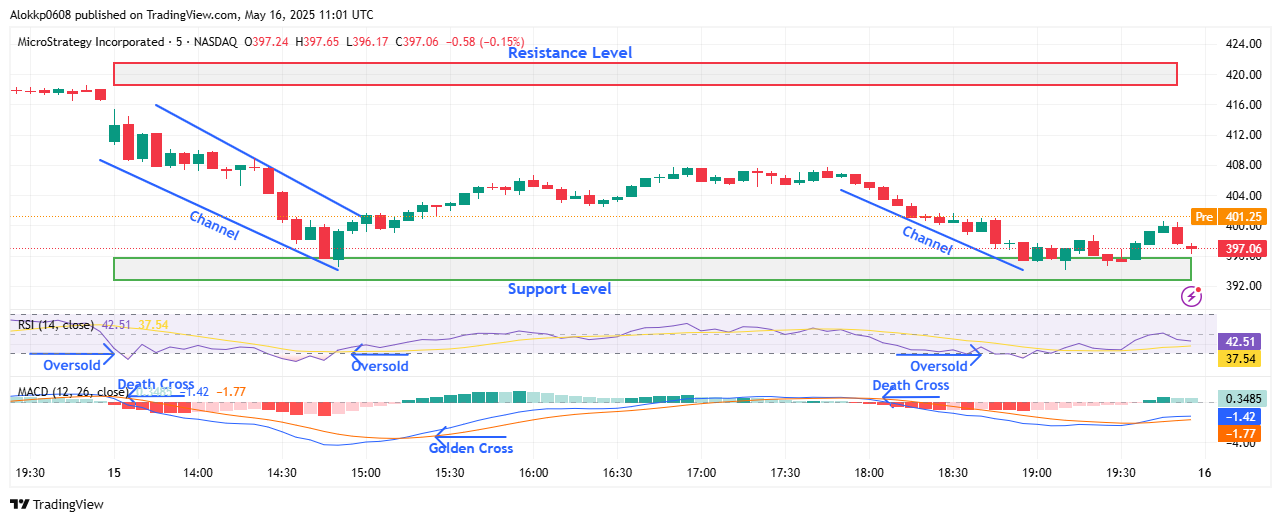Screen dimensions: 1281x522
Task: Click the 19:00 time axis label
Action: tap(1038, 473)
